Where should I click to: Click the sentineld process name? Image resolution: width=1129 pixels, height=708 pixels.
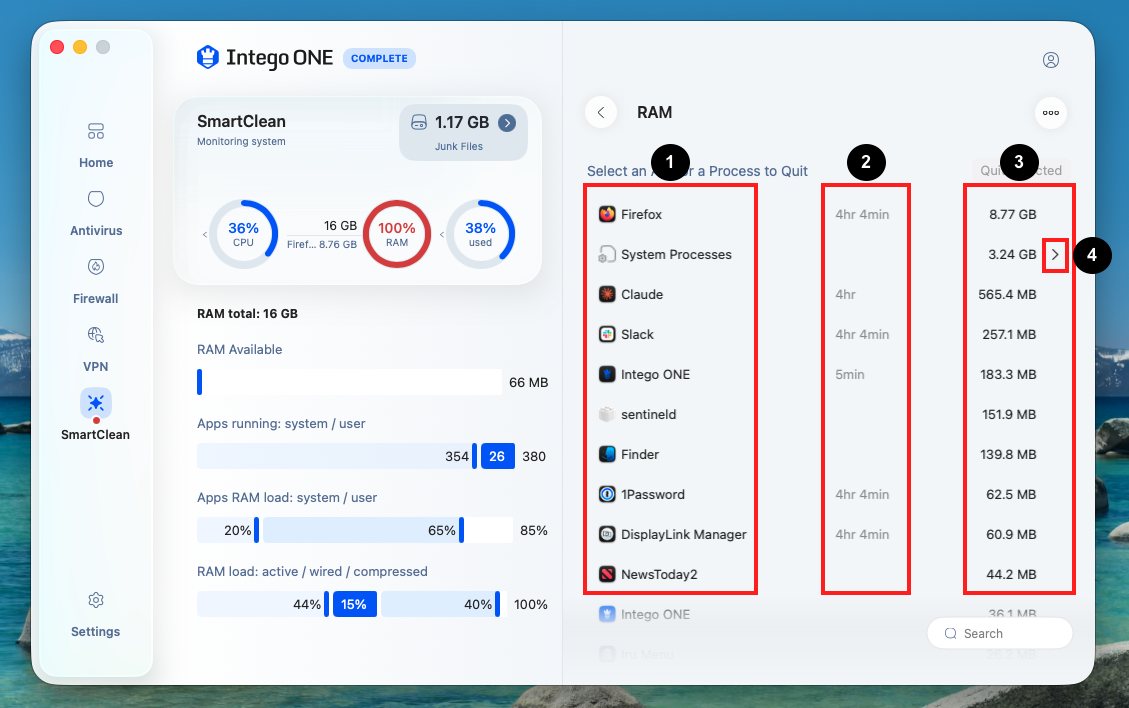(648, 415)
